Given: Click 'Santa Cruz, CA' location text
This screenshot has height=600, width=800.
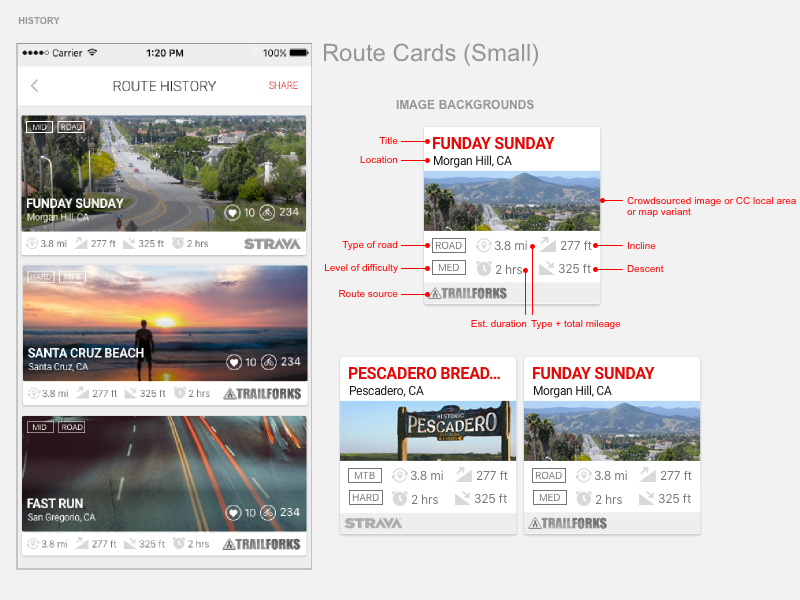Looking at the screenshot, I should tap(58, 367).
